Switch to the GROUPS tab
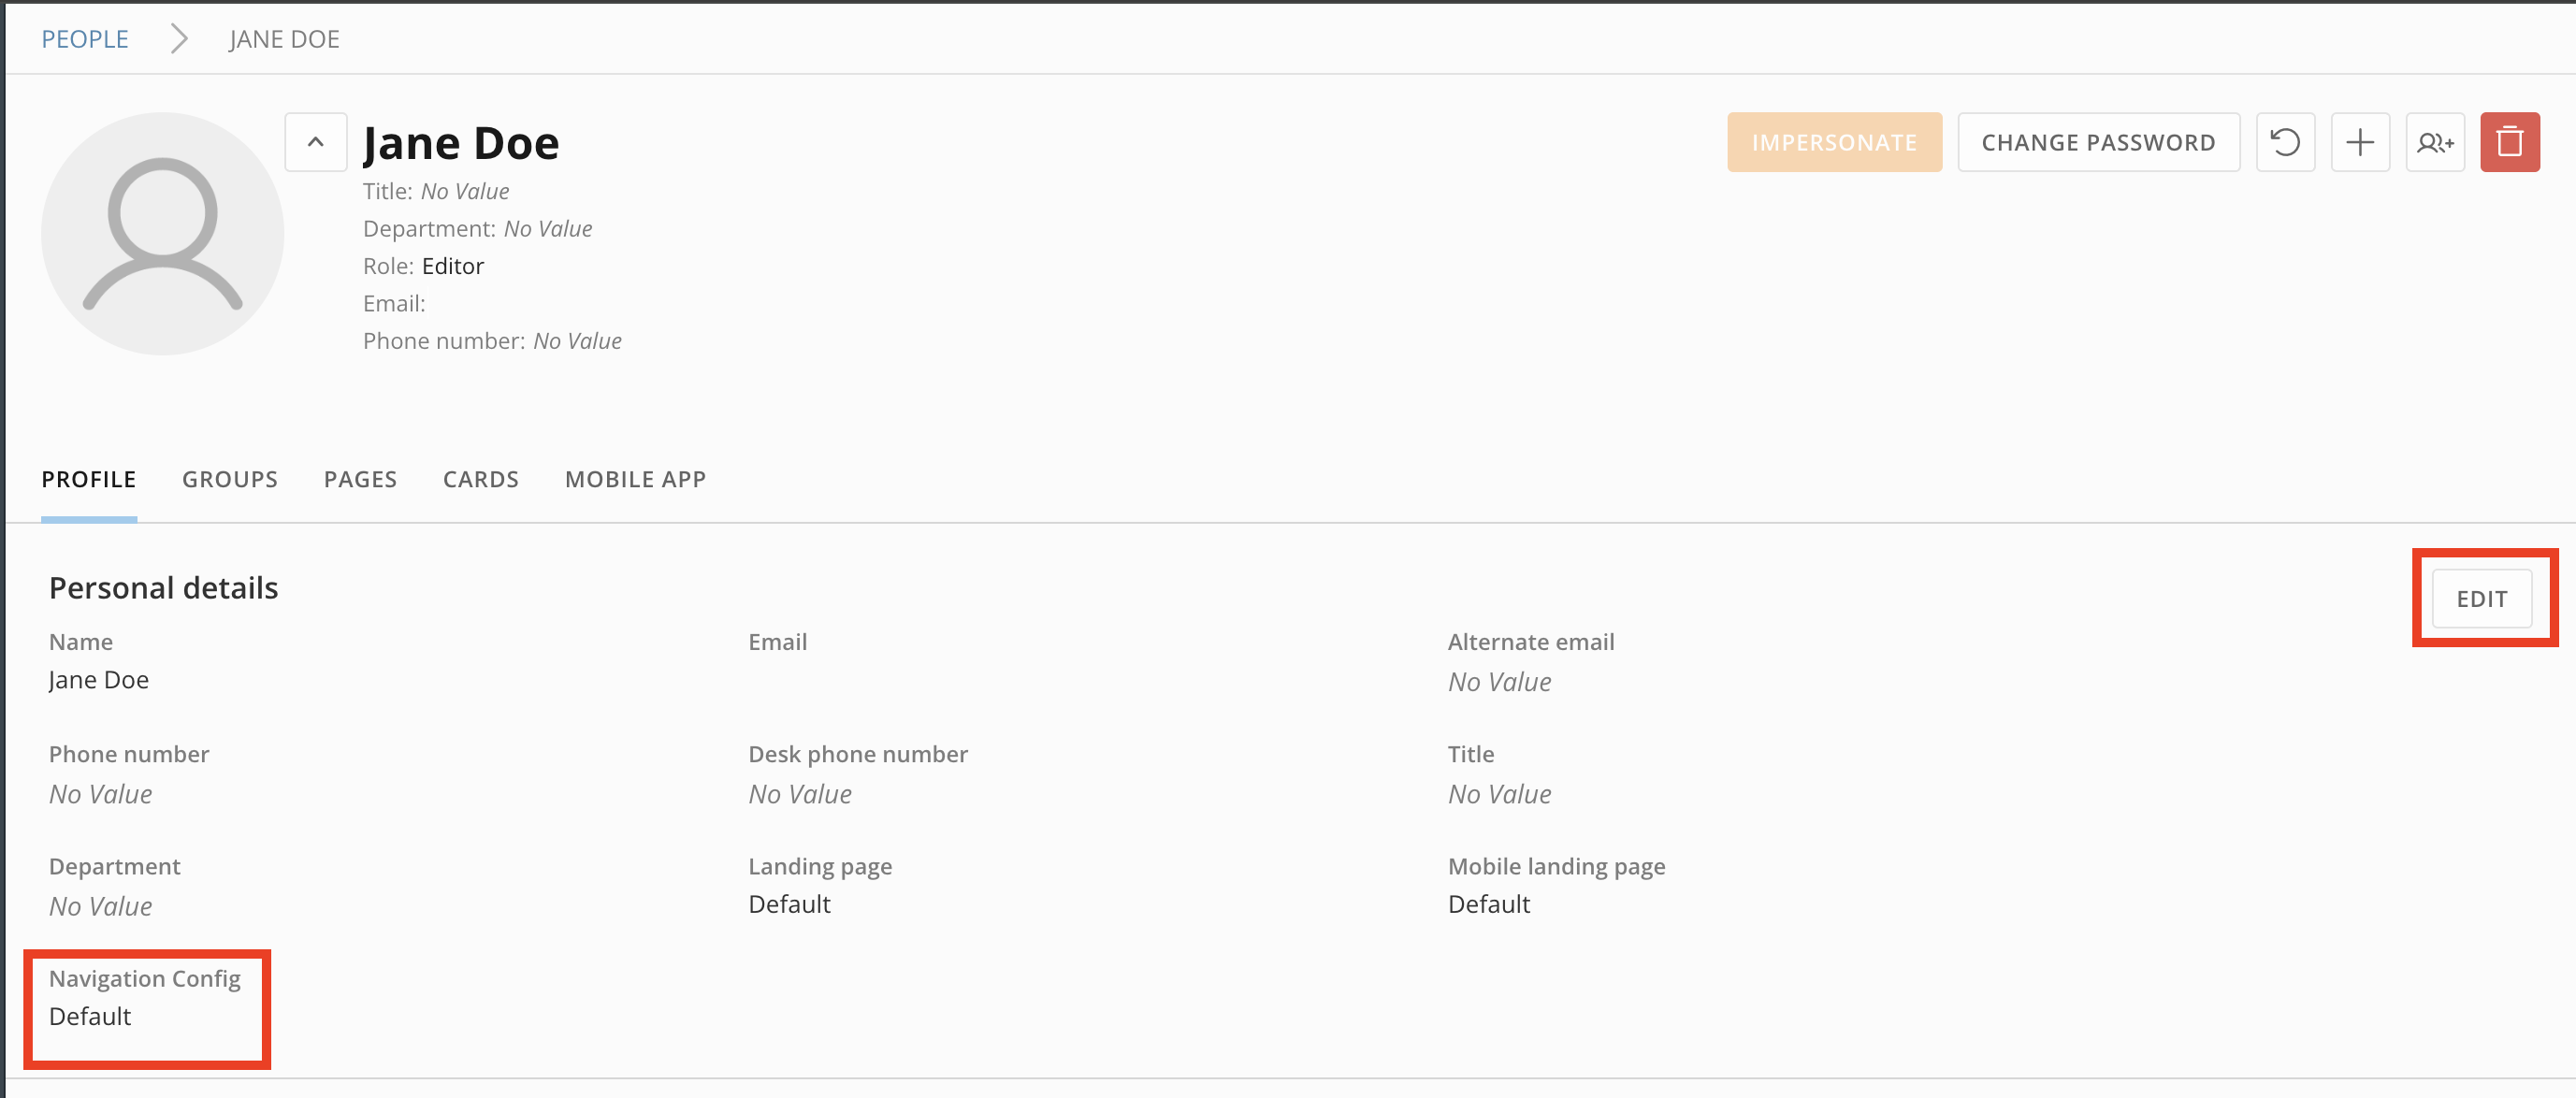The image size is (2576, 1098). (230, 479)
